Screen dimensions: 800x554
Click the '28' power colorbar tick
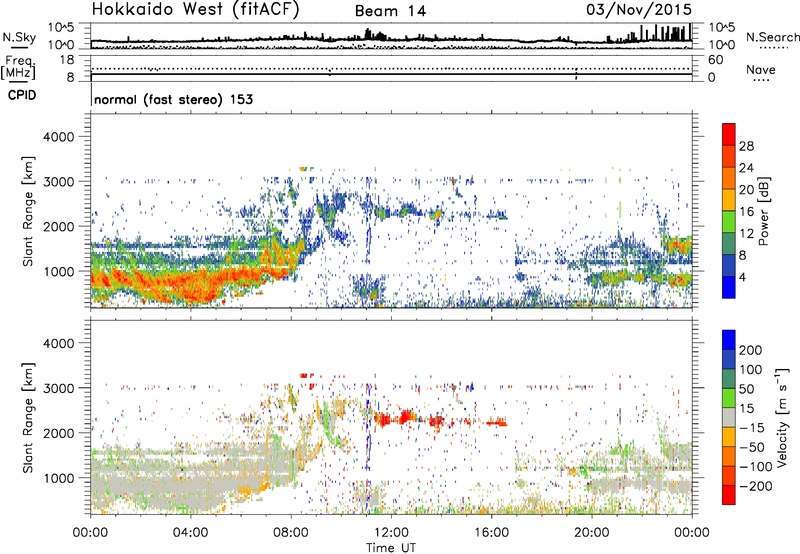click(x=746, y=146)
